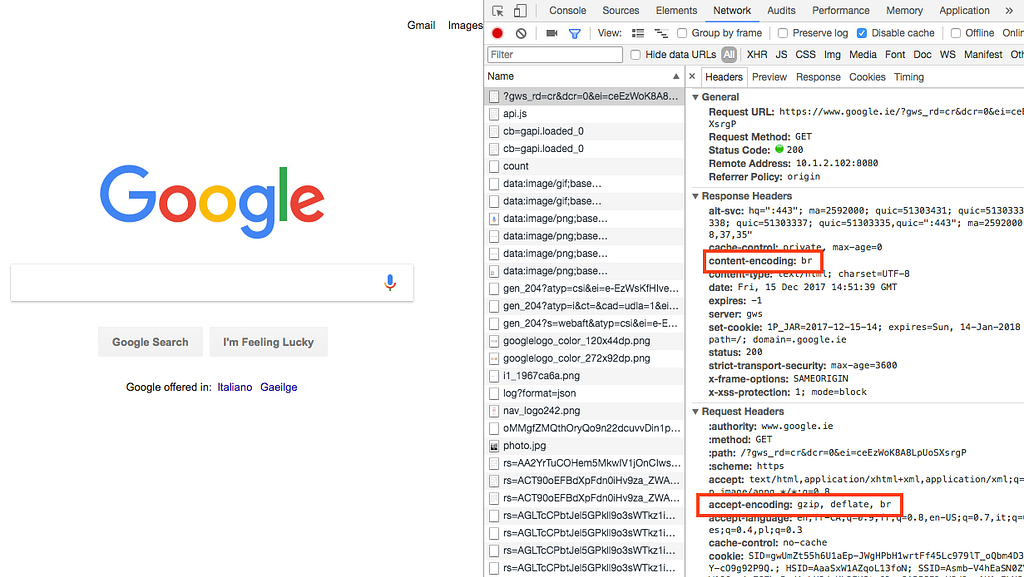The width and height of the screenshot is (1024, 577).
Task: Filter requests by XHR
Action: coord(757,55)
